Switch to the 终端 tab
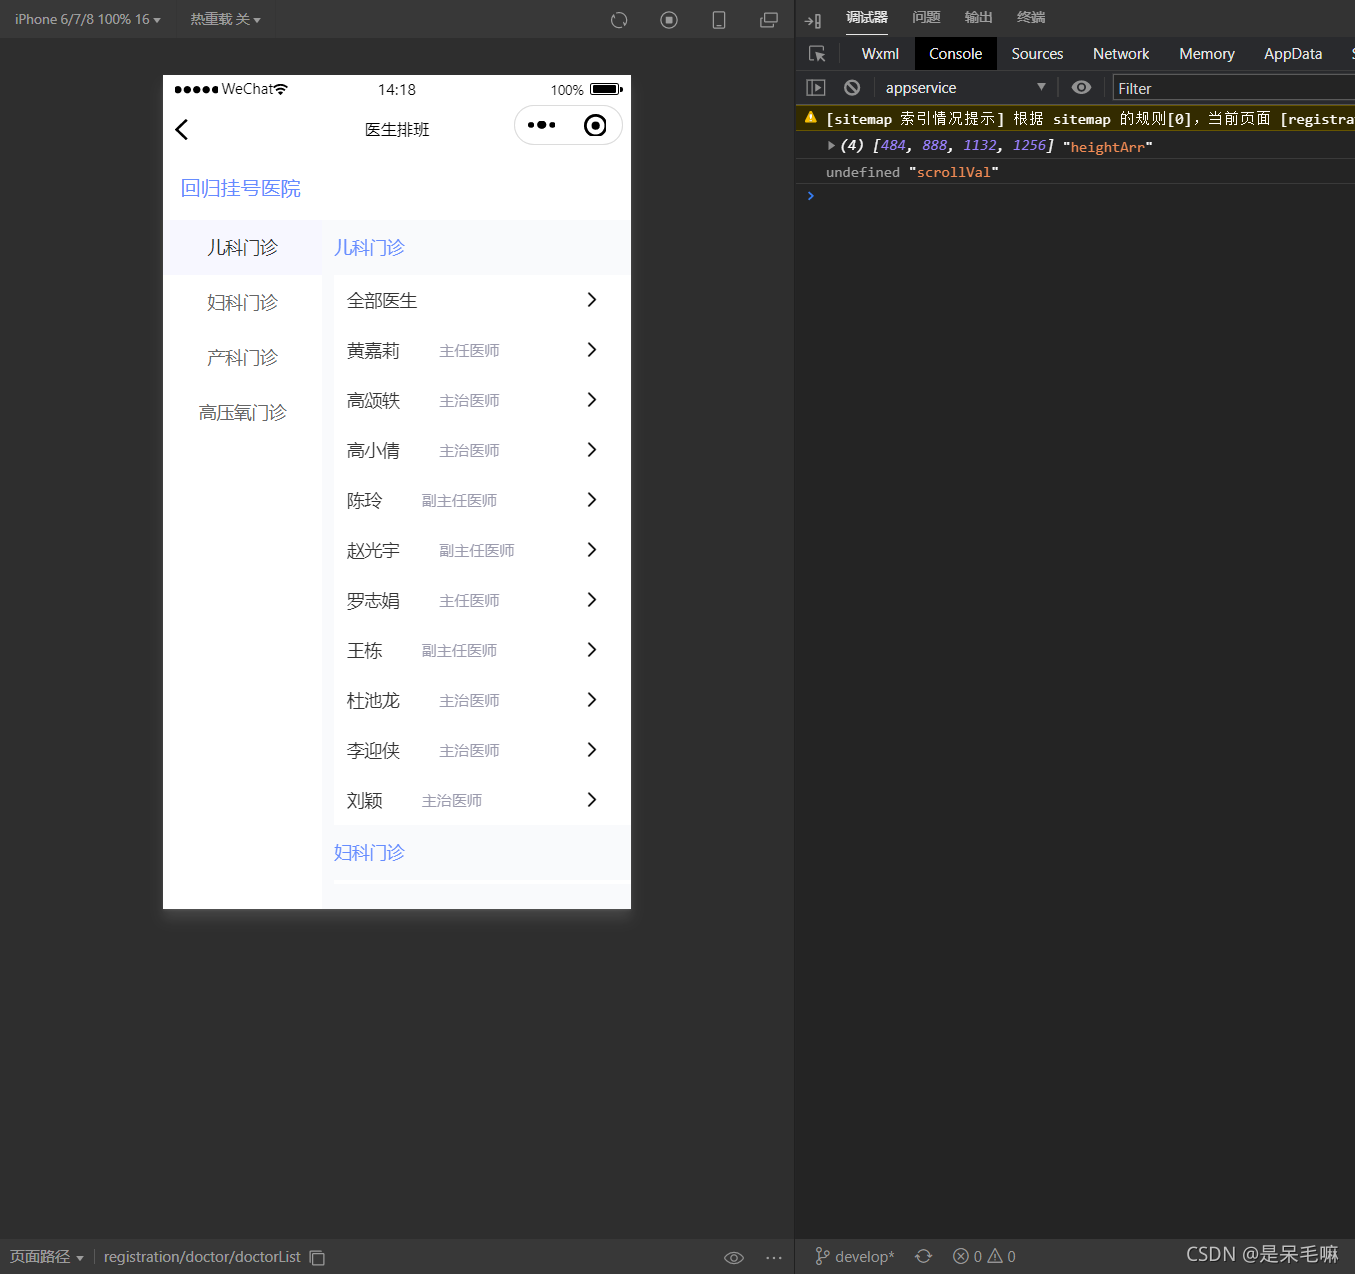Screen dimensions: 1355x1274 click(x=1030, y=18)
